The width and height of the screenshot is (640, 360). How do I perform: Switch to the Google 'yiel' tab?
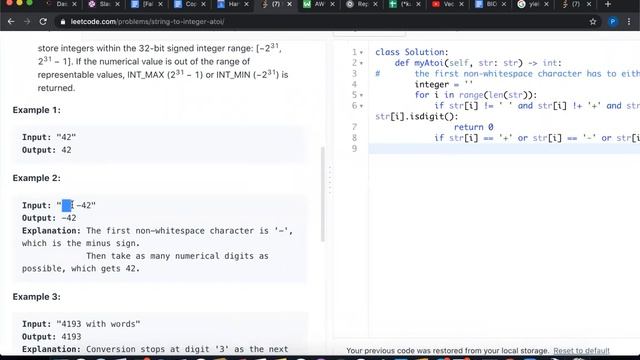point(532,4)
